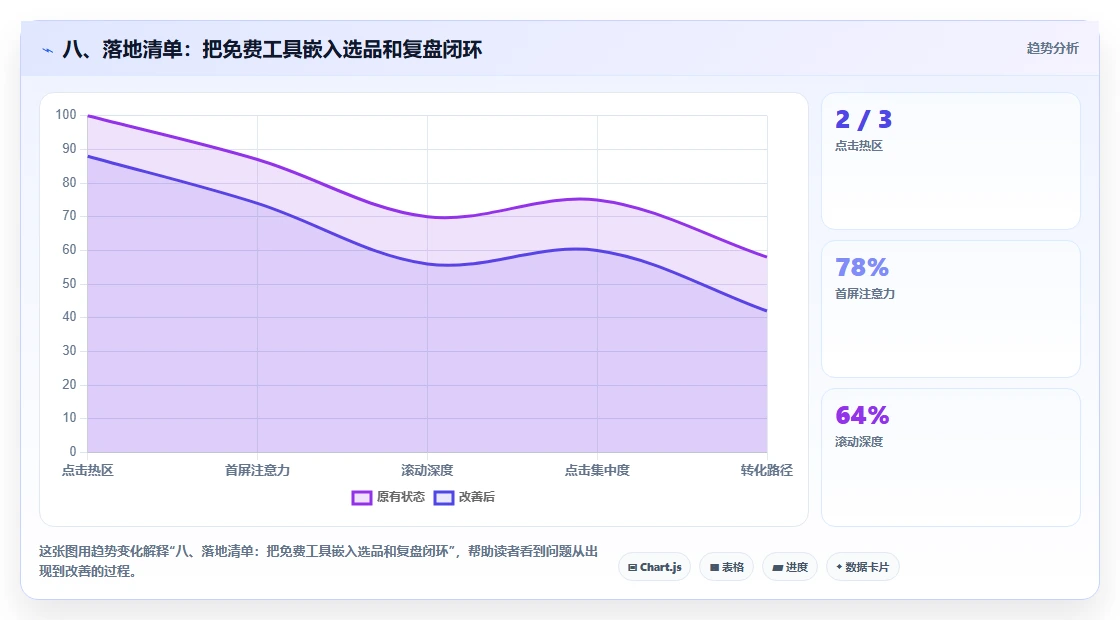Click the 原有状态 line's endpoint at 转化路径
The width and height of the screenshot is (1120, 620).
point(766,256)
